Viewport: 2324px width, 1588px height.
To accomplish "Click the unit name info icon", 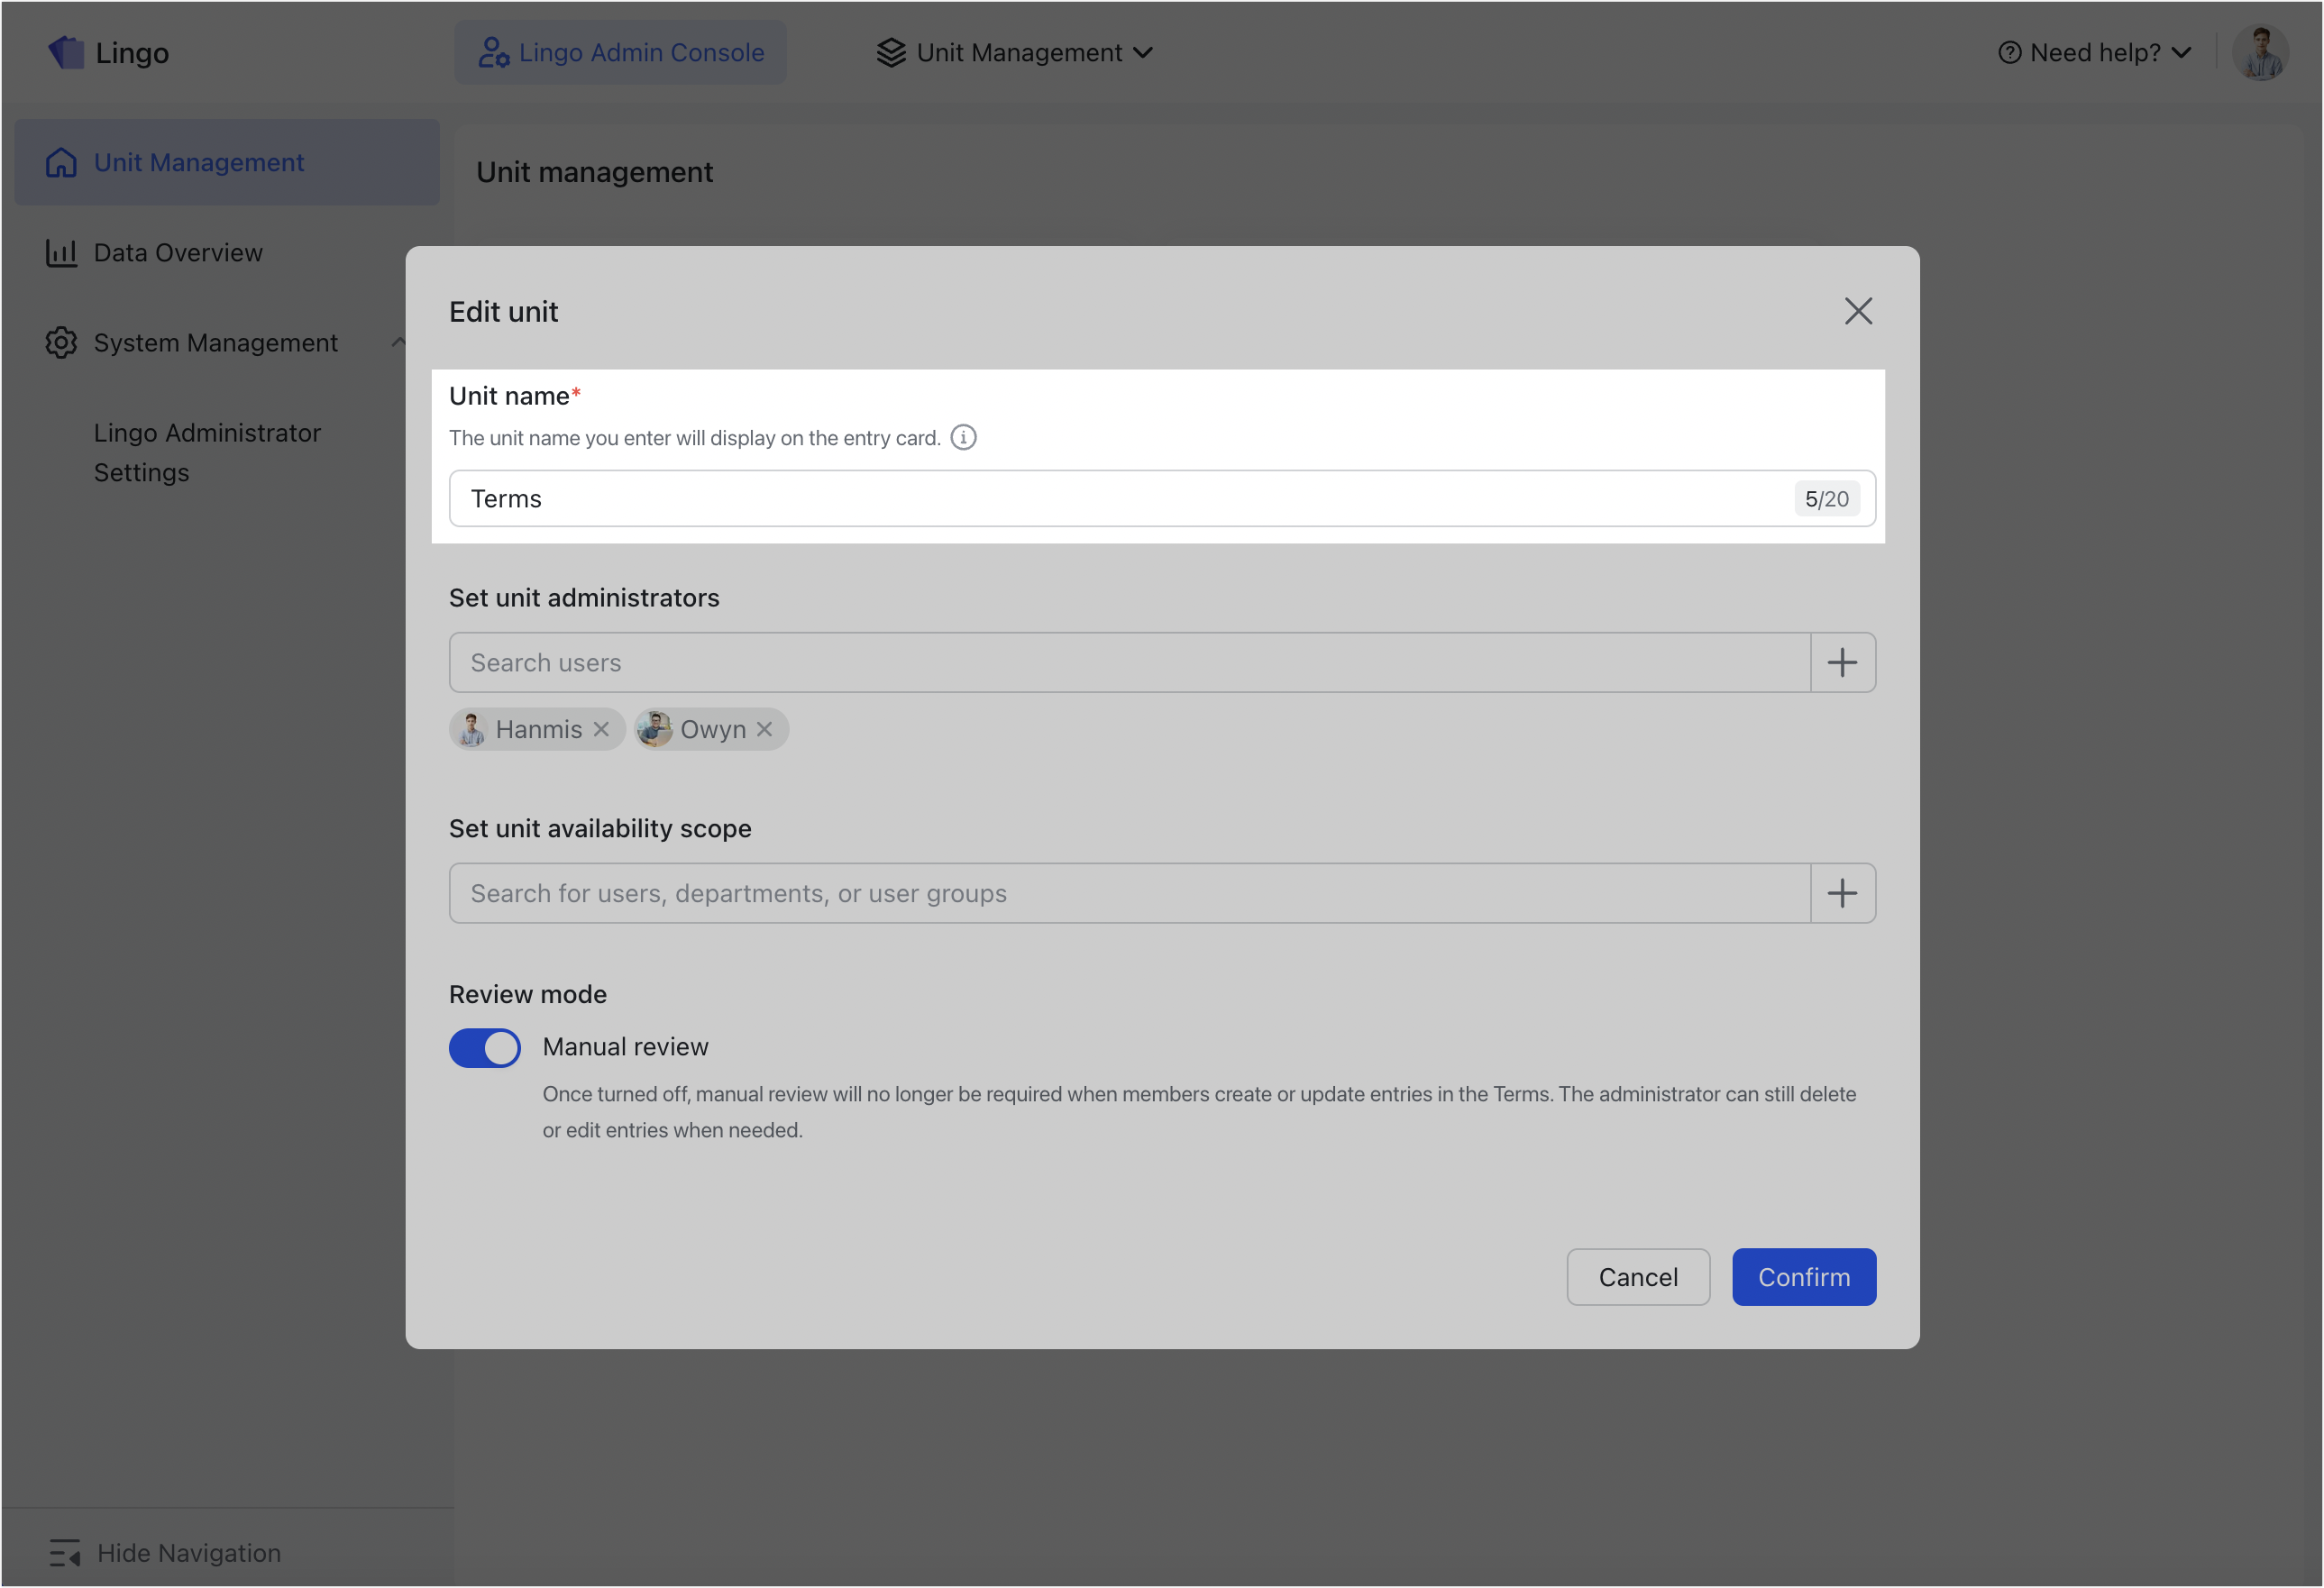I will [x=963, y=437].
